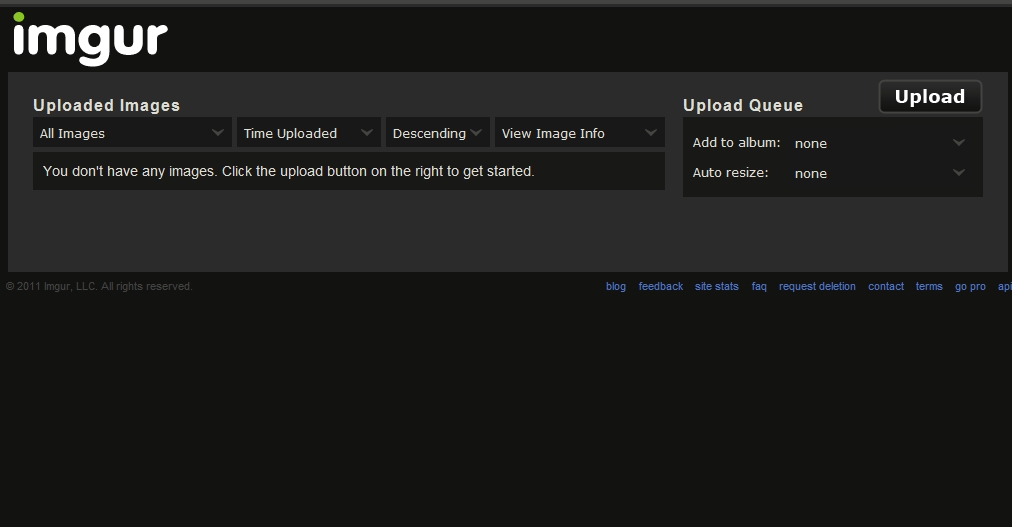
Task: Click the Upload button
Action: [930, 97]
